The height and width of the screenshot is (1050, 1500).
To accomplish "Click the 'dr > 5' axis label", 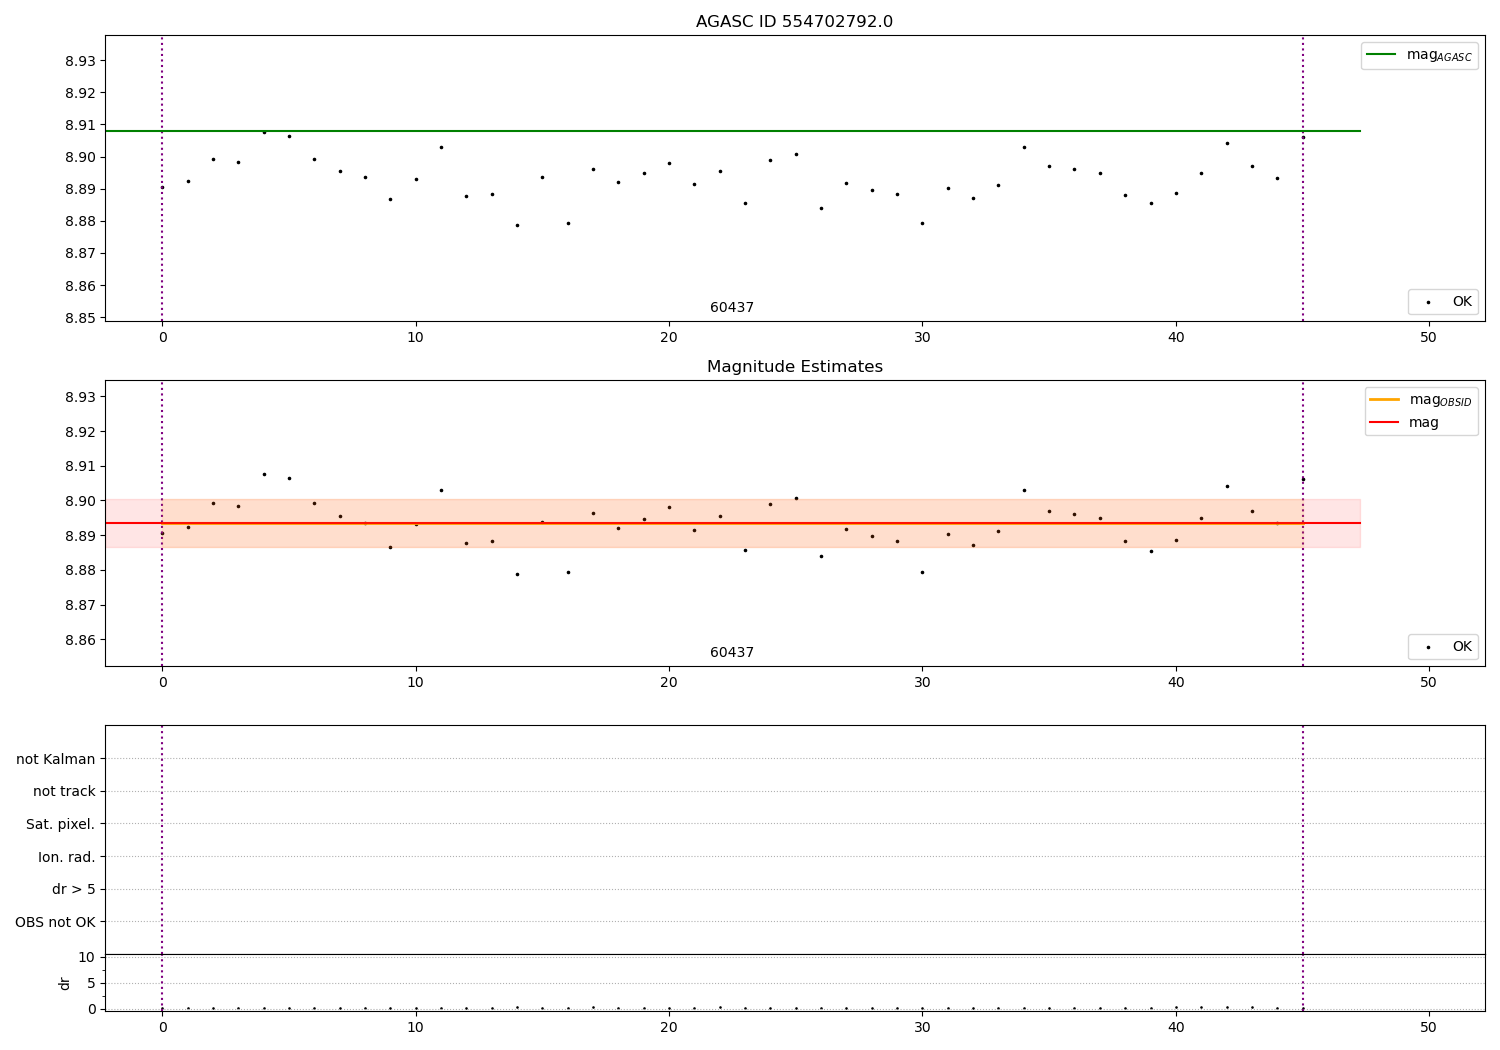I will pos(74,889).
